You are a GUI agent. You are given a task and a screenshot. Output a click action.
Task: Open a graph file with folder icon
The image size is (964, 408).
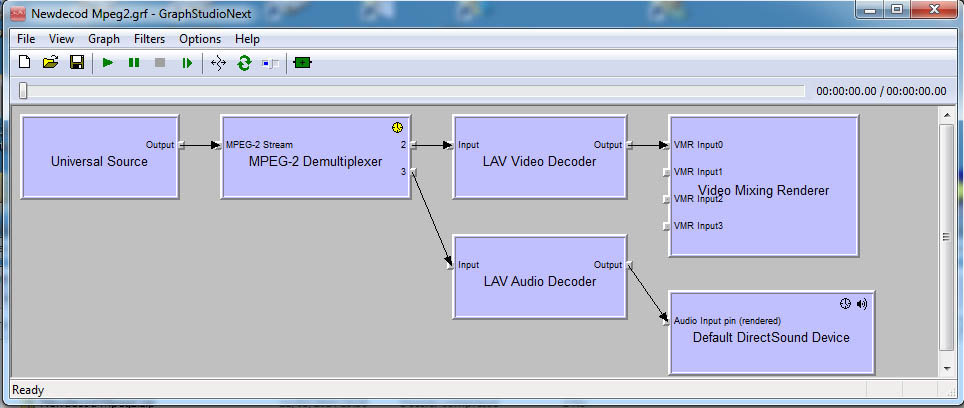[50, 63]
